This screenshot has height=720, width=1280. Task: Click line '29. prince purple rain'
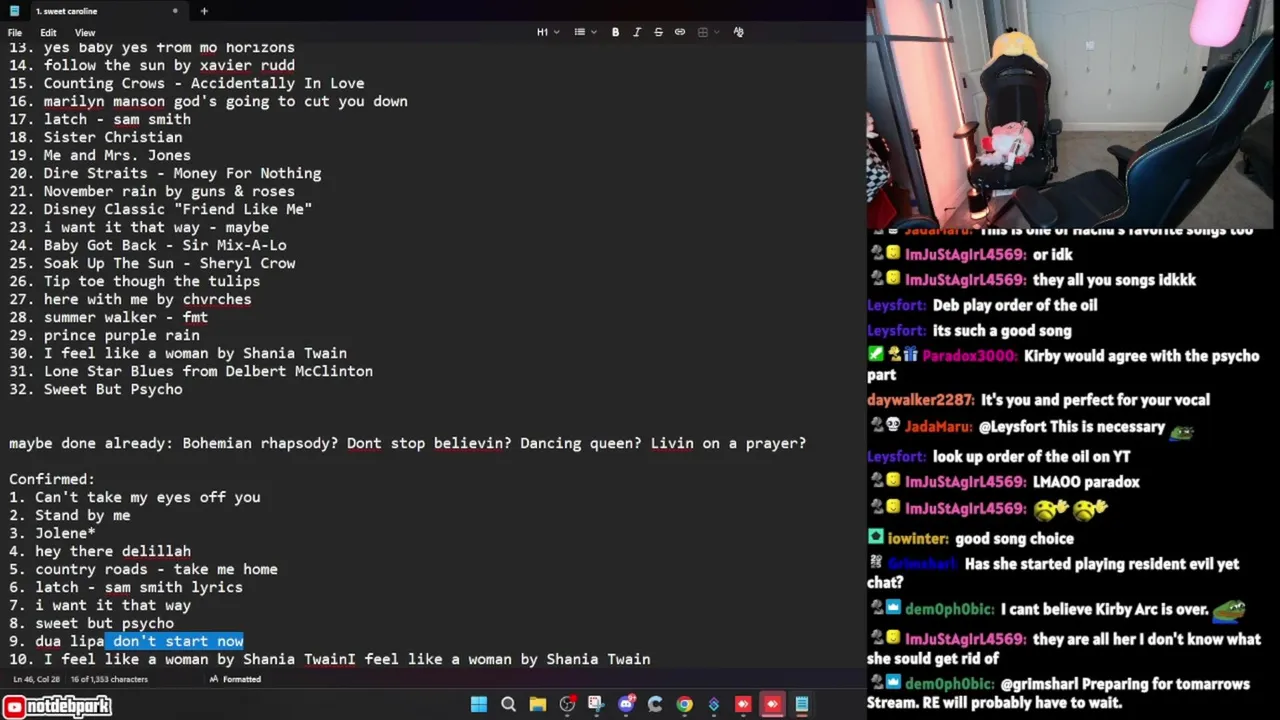[x=104, y=335]
